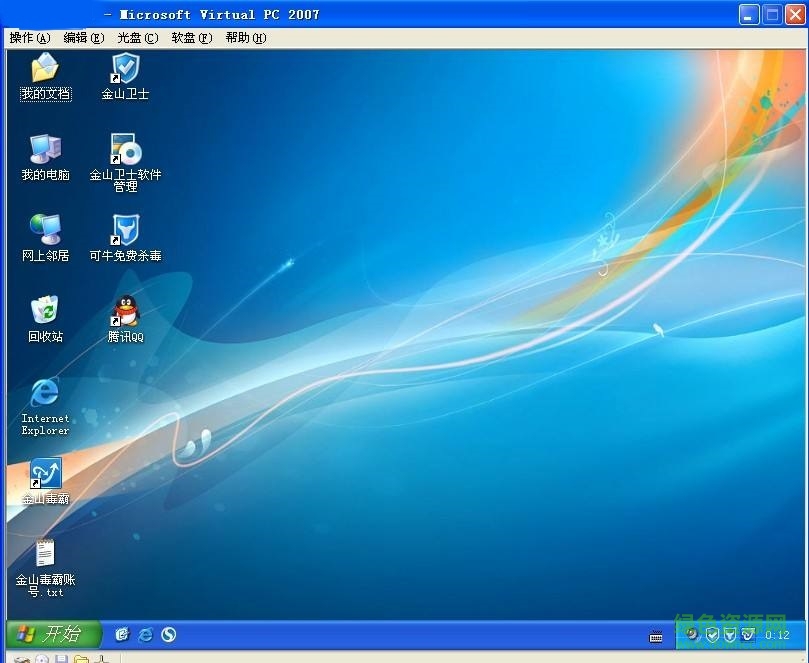Viewport: 809px width, 663px height.
Task: Launch 金山毒霸 from the desktop
Action: 45,473
